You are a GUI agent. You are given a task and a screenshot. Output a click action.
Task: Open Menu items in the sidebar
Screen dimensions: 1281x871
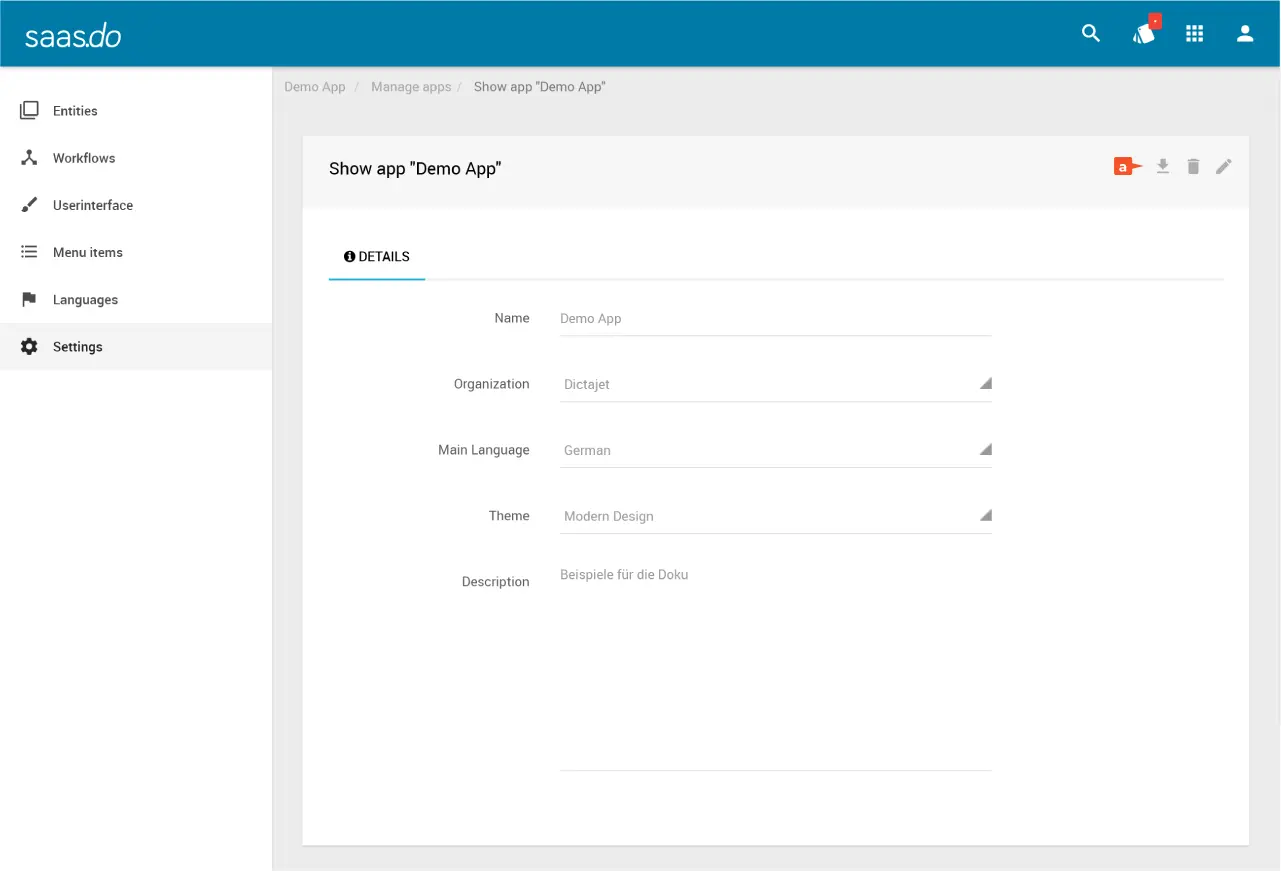(88, 252)
